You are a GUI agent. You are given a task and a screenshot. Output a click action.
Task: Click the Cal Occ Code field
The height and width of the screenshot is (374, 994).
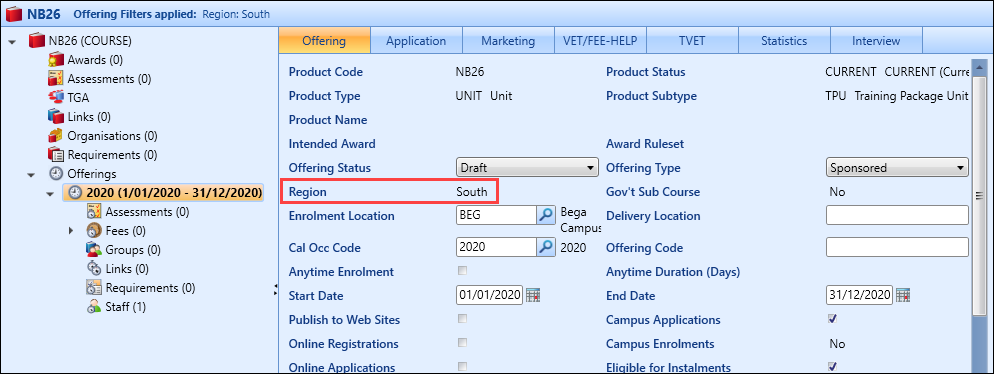tap(496, 247)
